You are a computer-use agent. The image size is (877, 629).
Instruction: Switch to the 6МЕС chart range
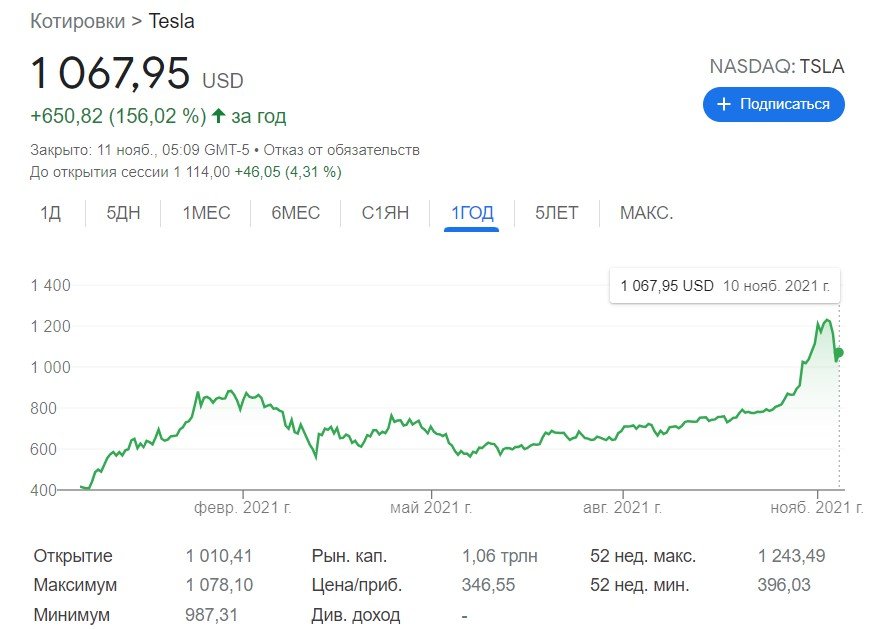coord(296,213)
